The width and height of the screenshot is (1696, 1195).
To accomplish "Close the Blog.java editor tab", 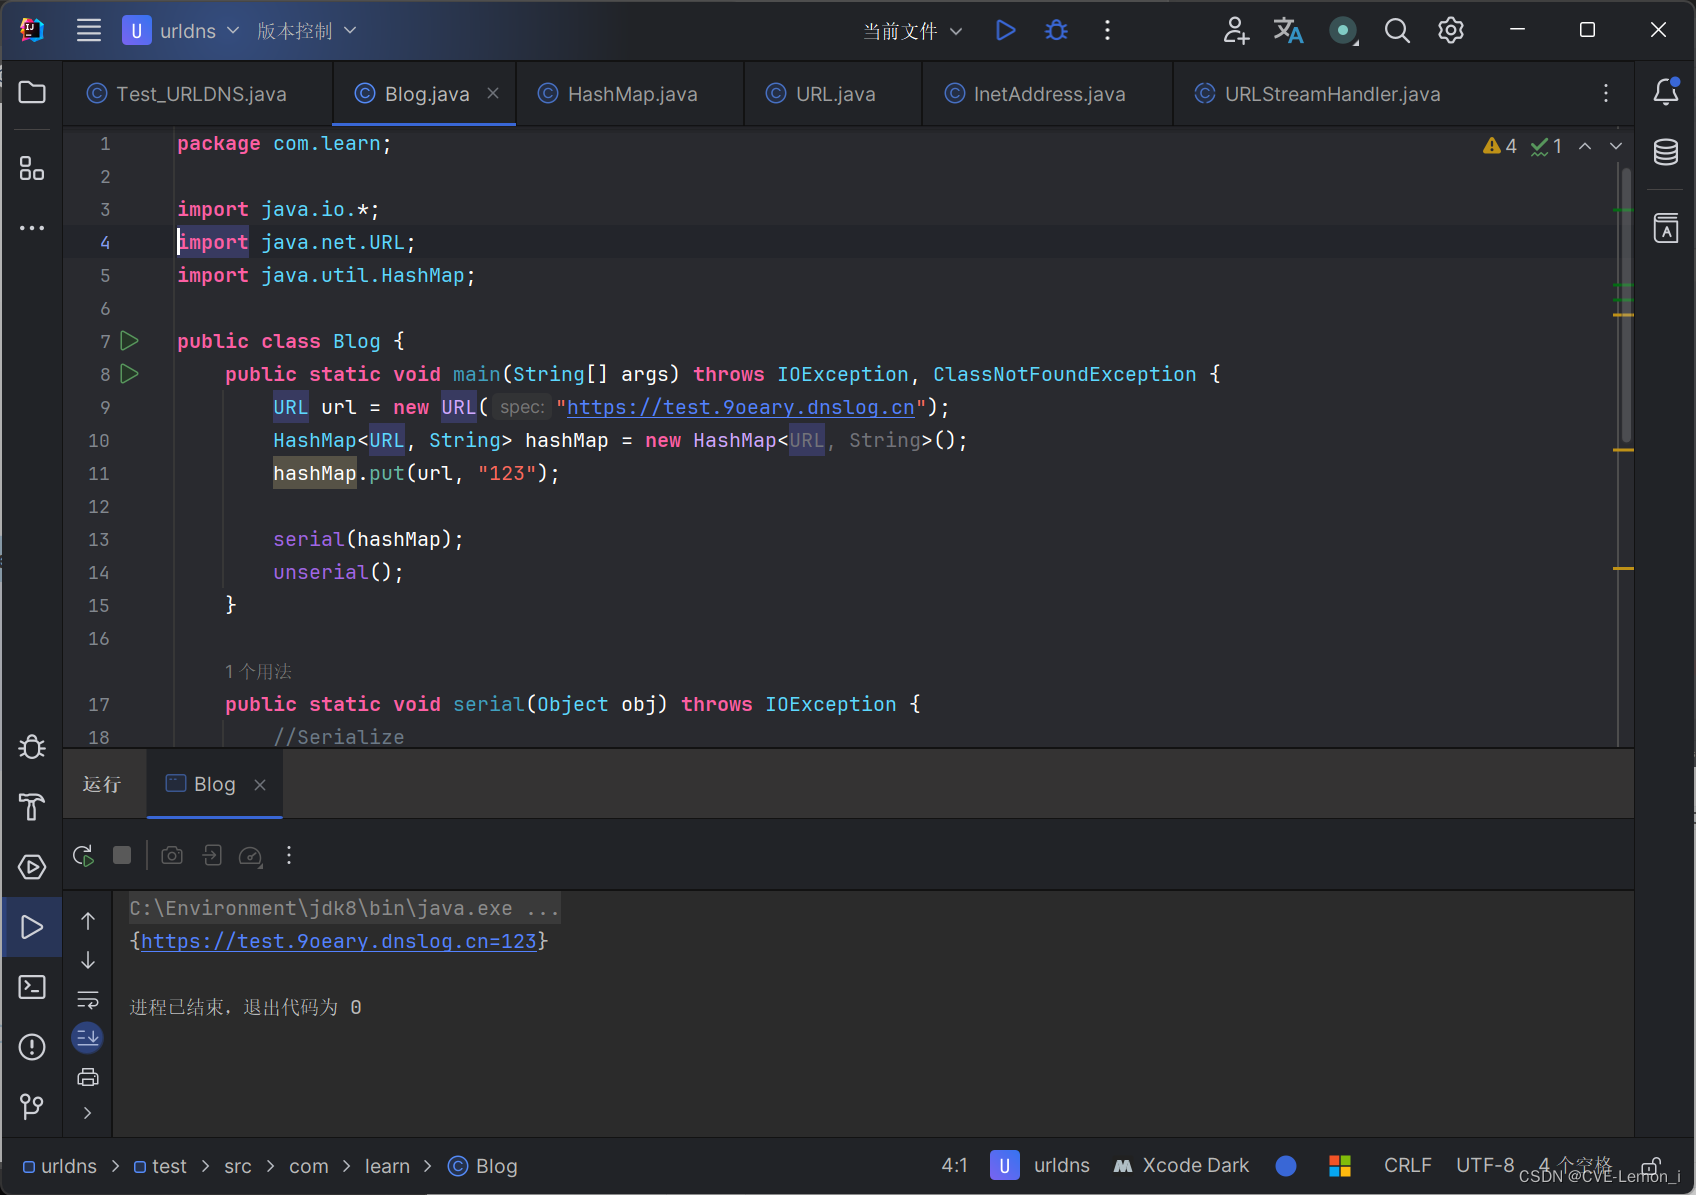I will pos(493,93).
